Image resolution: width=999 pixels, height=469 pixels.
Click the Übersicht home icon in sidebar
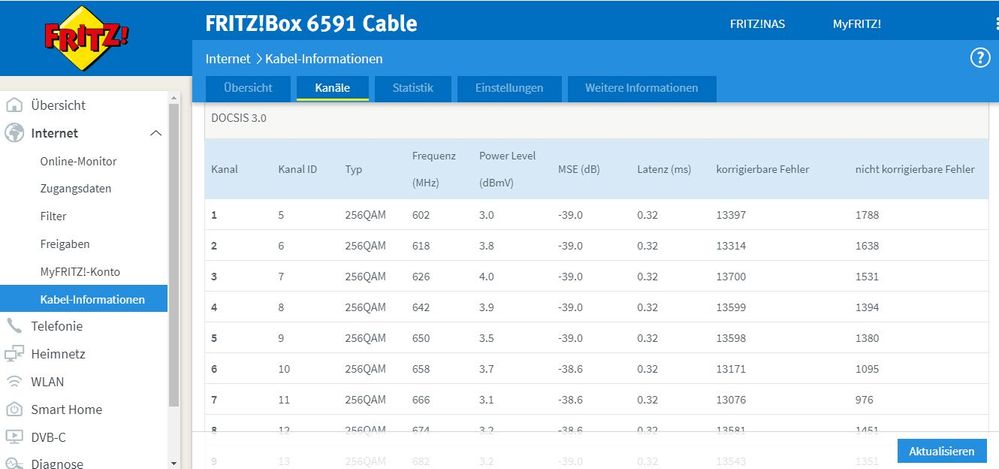click(14, 105)
